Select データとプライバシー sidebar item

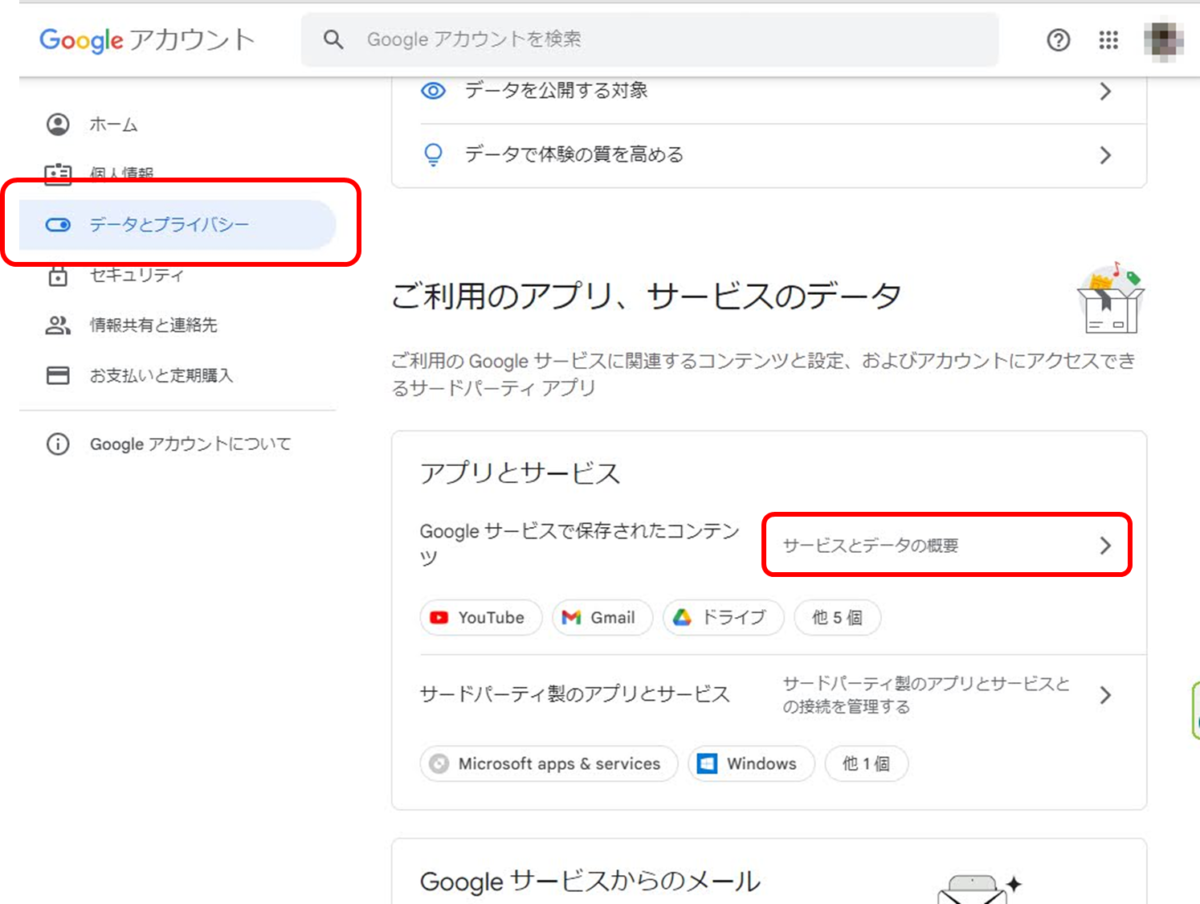[x=178, y=225]
